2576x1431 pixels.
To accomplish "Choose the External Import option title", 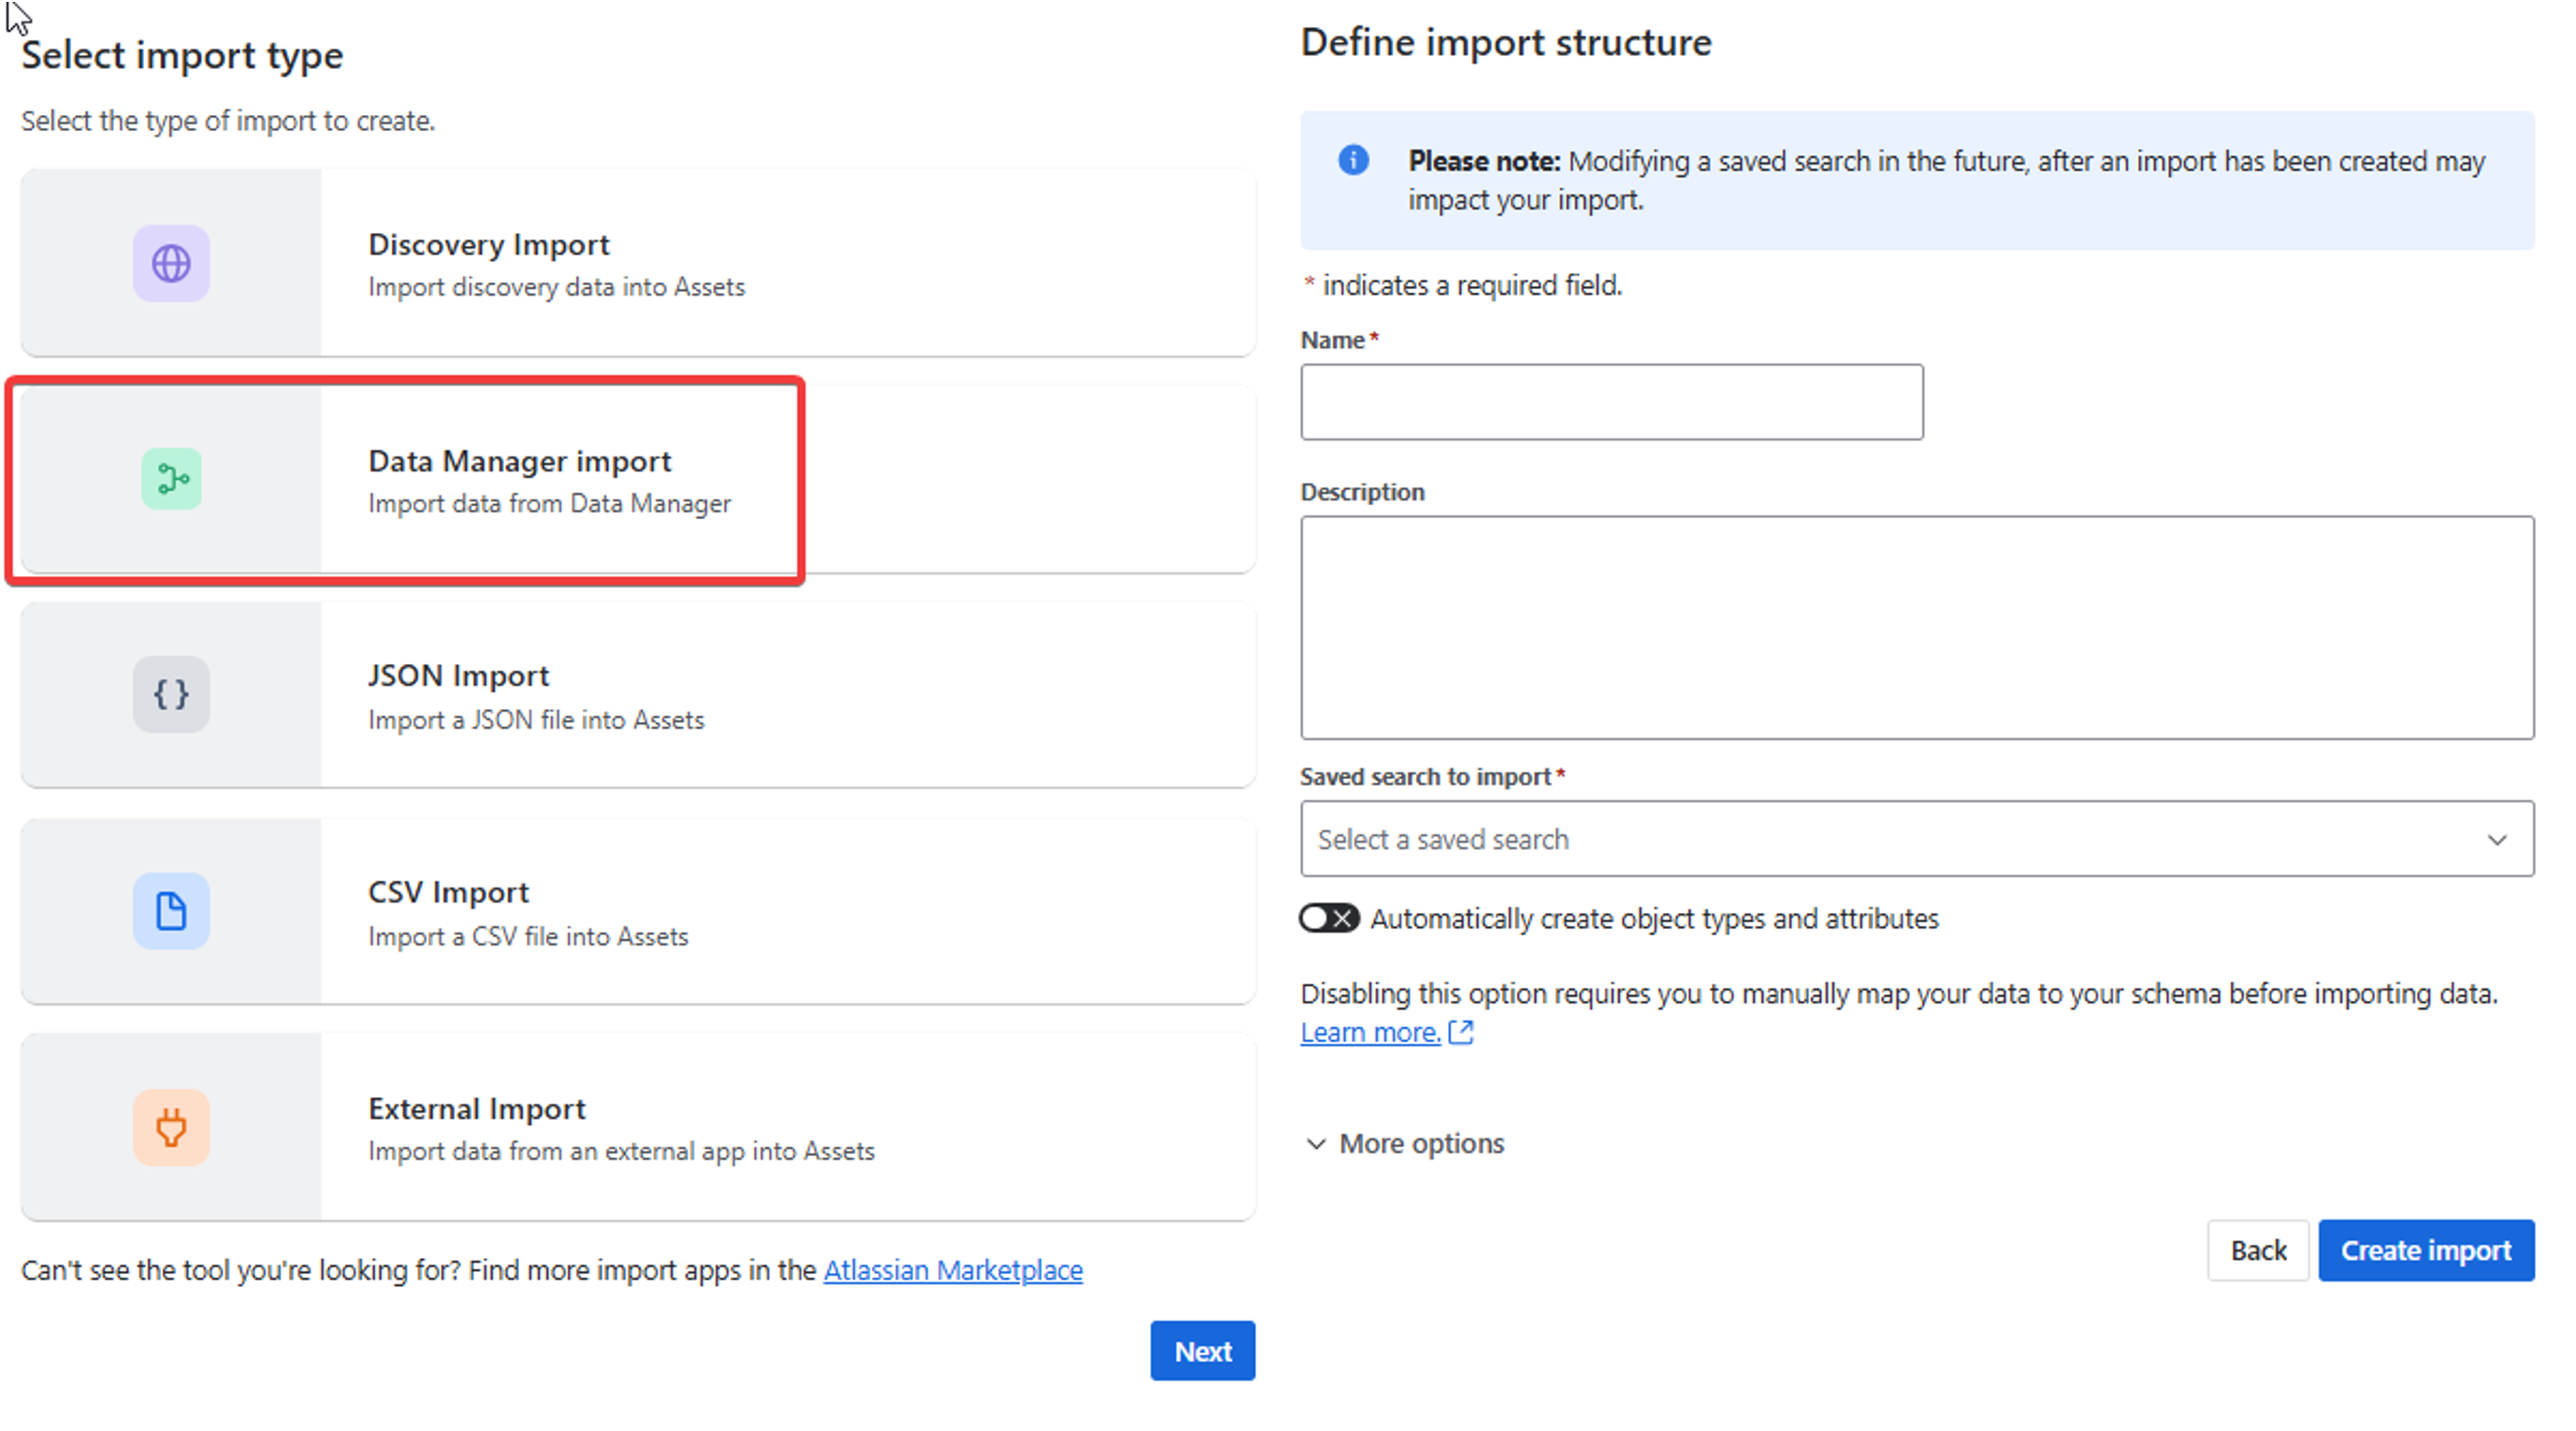I will tap(476, 1109).
